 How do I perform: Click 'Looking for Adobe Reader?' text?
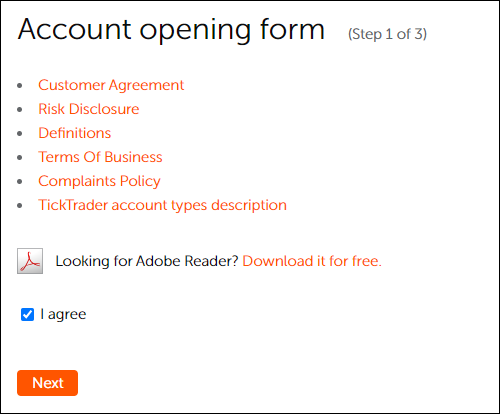147,261
